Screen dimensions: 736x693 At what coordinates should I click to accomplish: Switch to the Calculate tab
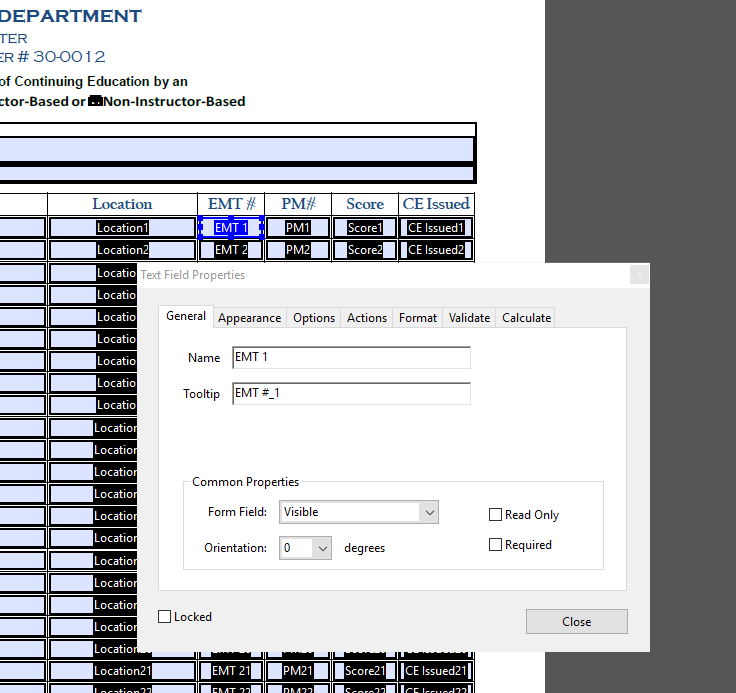coord(526,317)
